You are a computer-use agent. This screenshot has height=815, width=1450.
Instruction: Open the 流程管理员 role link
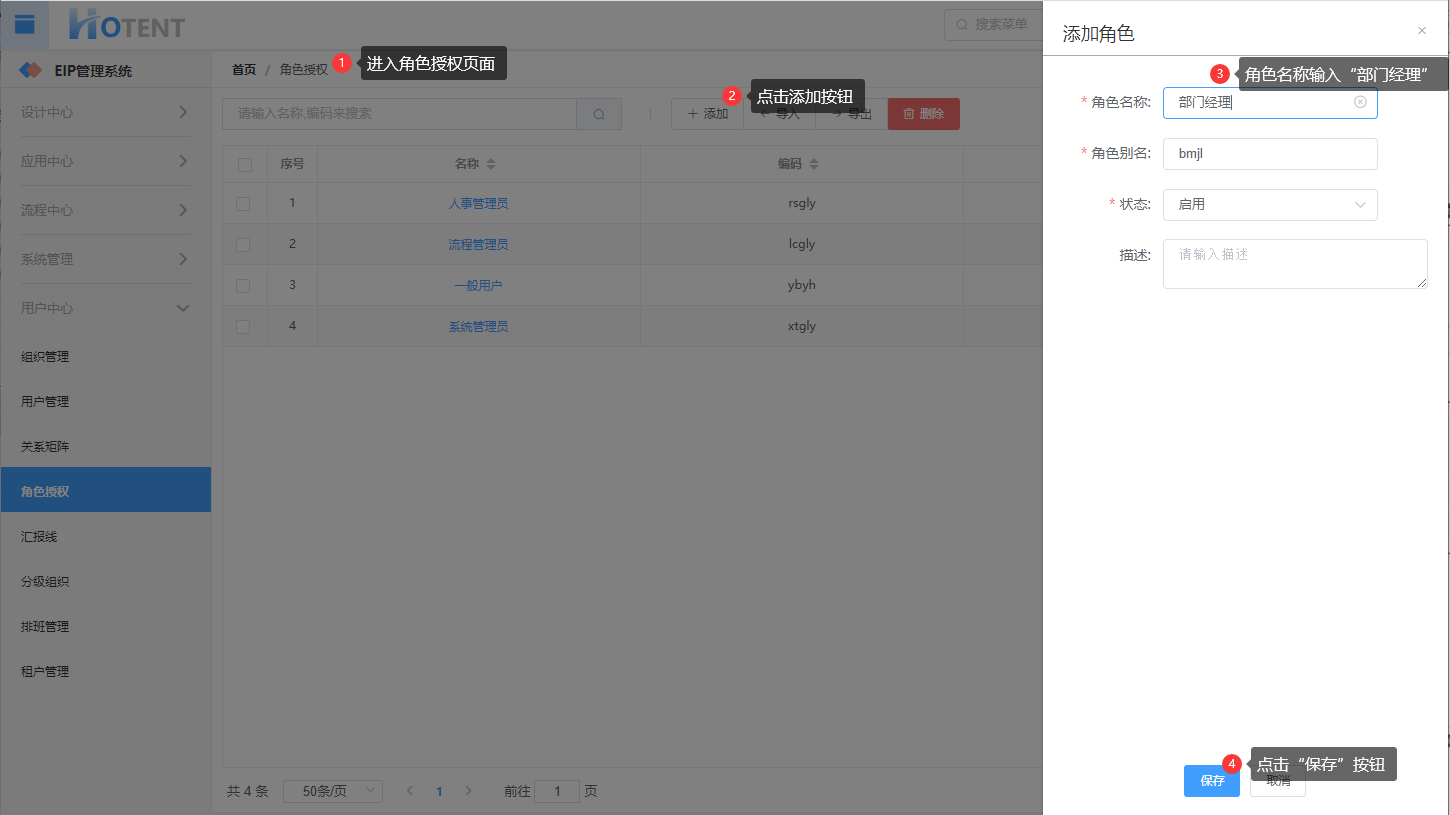pyautogui.click(x=478, y=244)
